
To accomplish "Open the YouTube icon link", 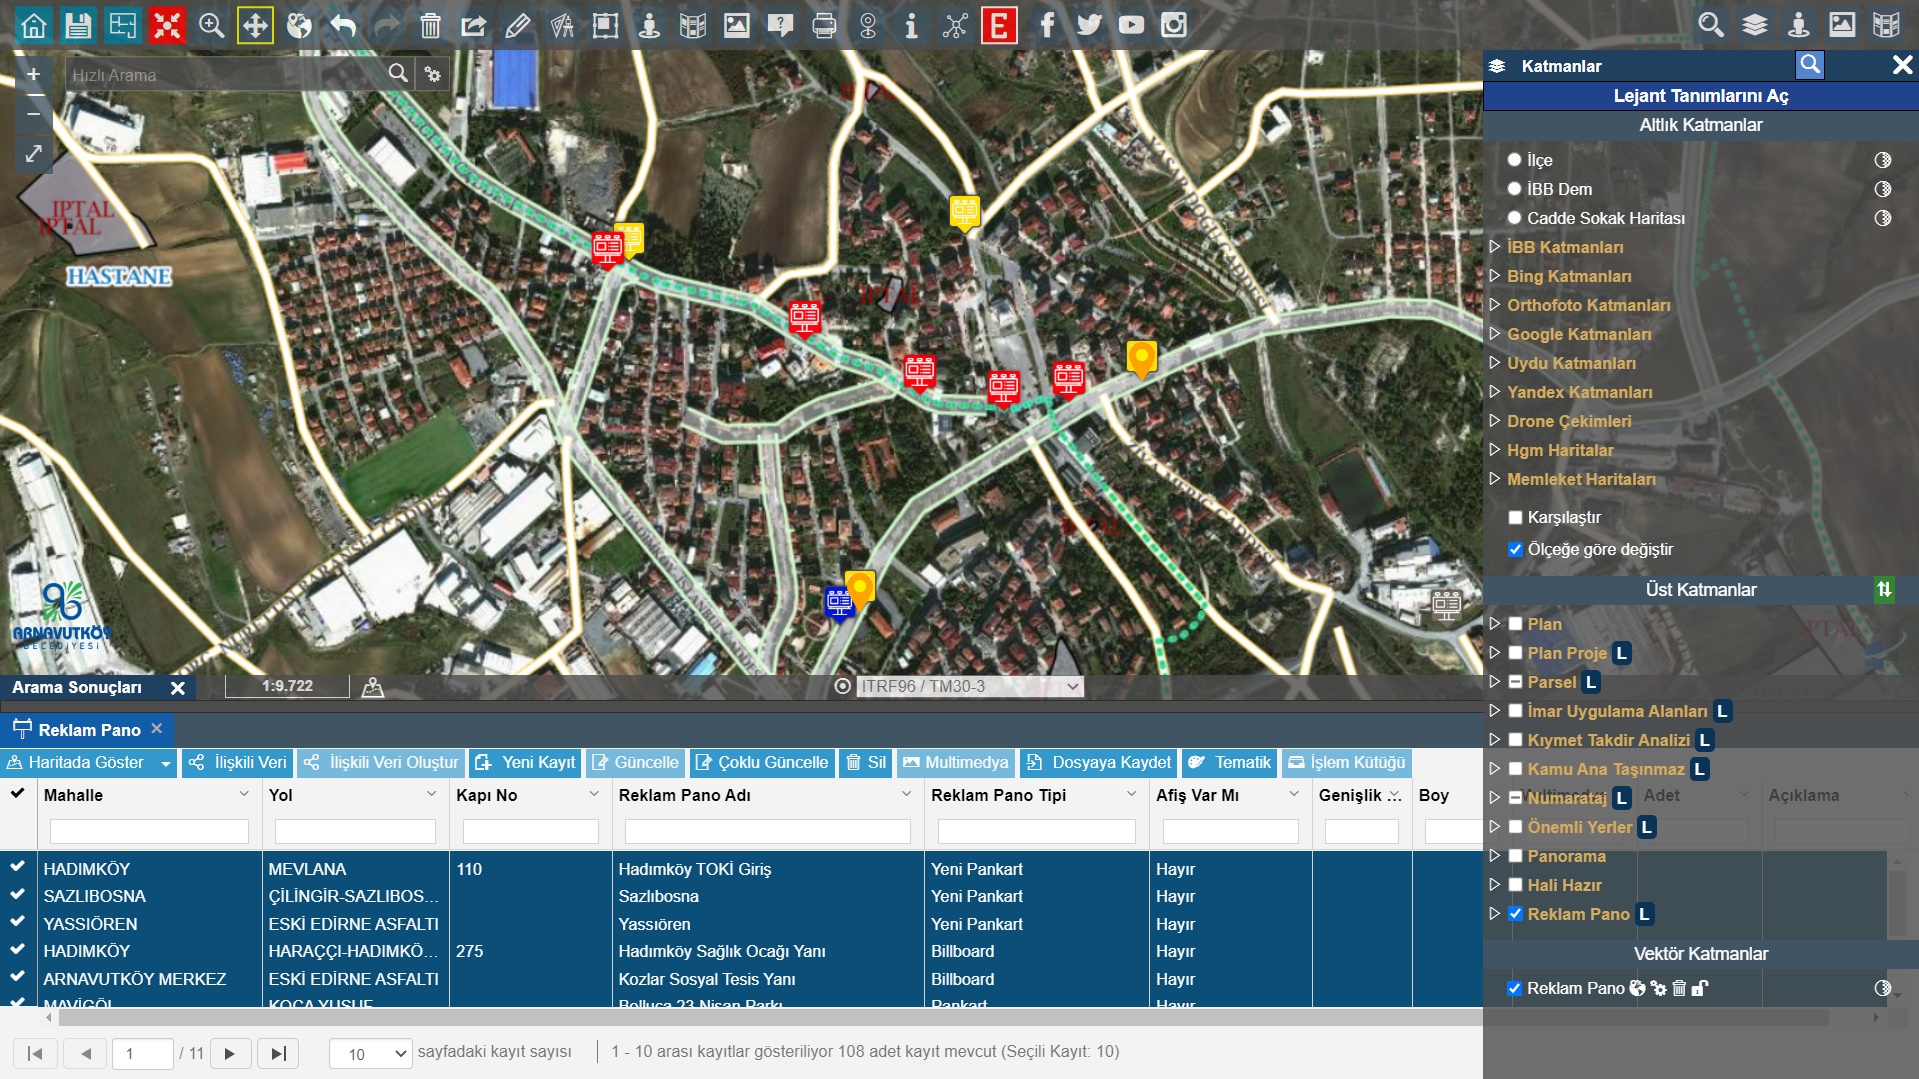I will coord(1131,25).
